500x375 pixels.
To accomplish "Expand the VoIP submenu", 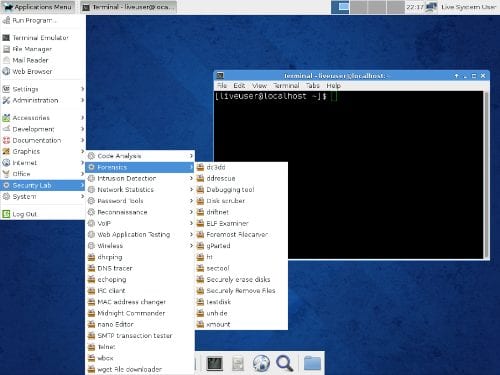I will [140, 223].
